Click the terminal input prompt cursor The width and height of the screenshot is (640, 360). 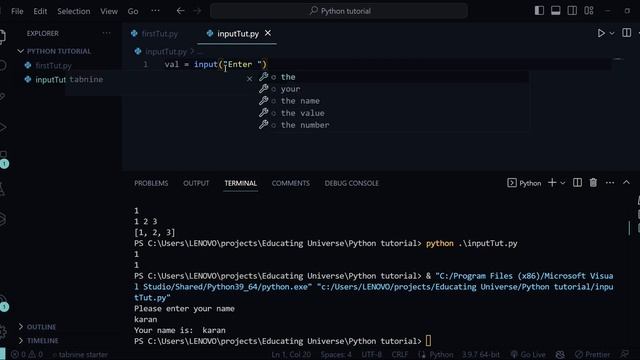coord(428,341)
